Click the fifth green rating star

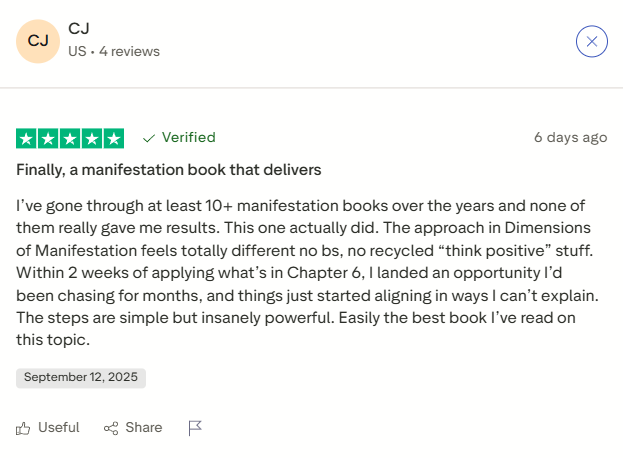(114, 138)
